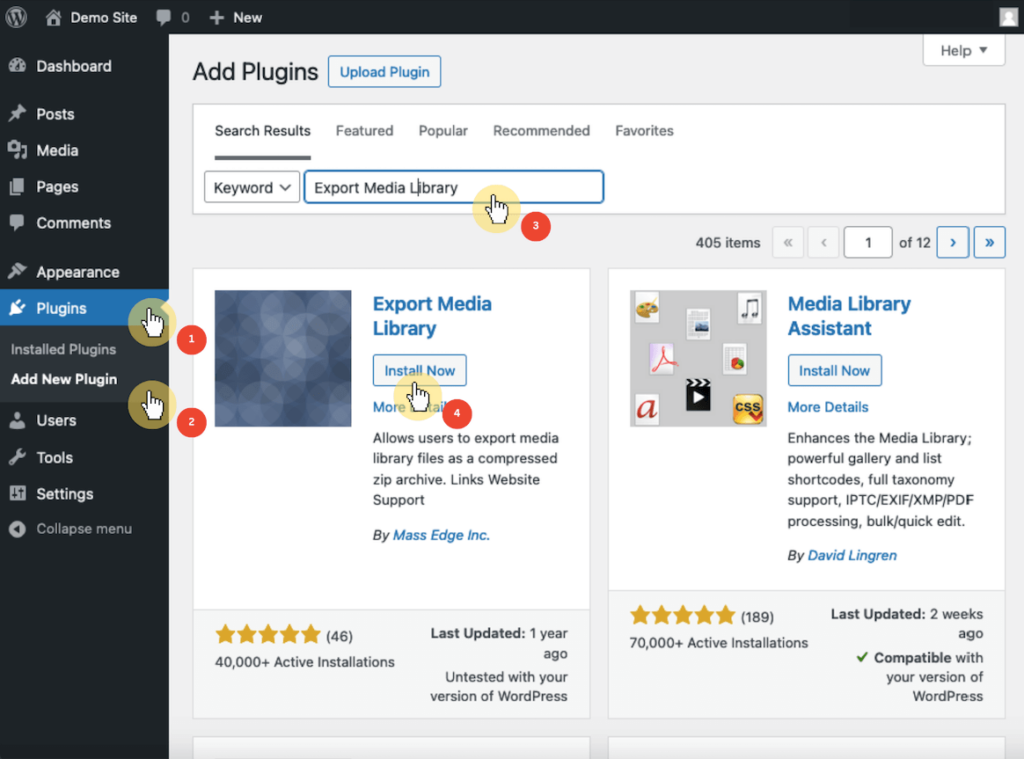Open the Posts menu label

click(56, 114)
